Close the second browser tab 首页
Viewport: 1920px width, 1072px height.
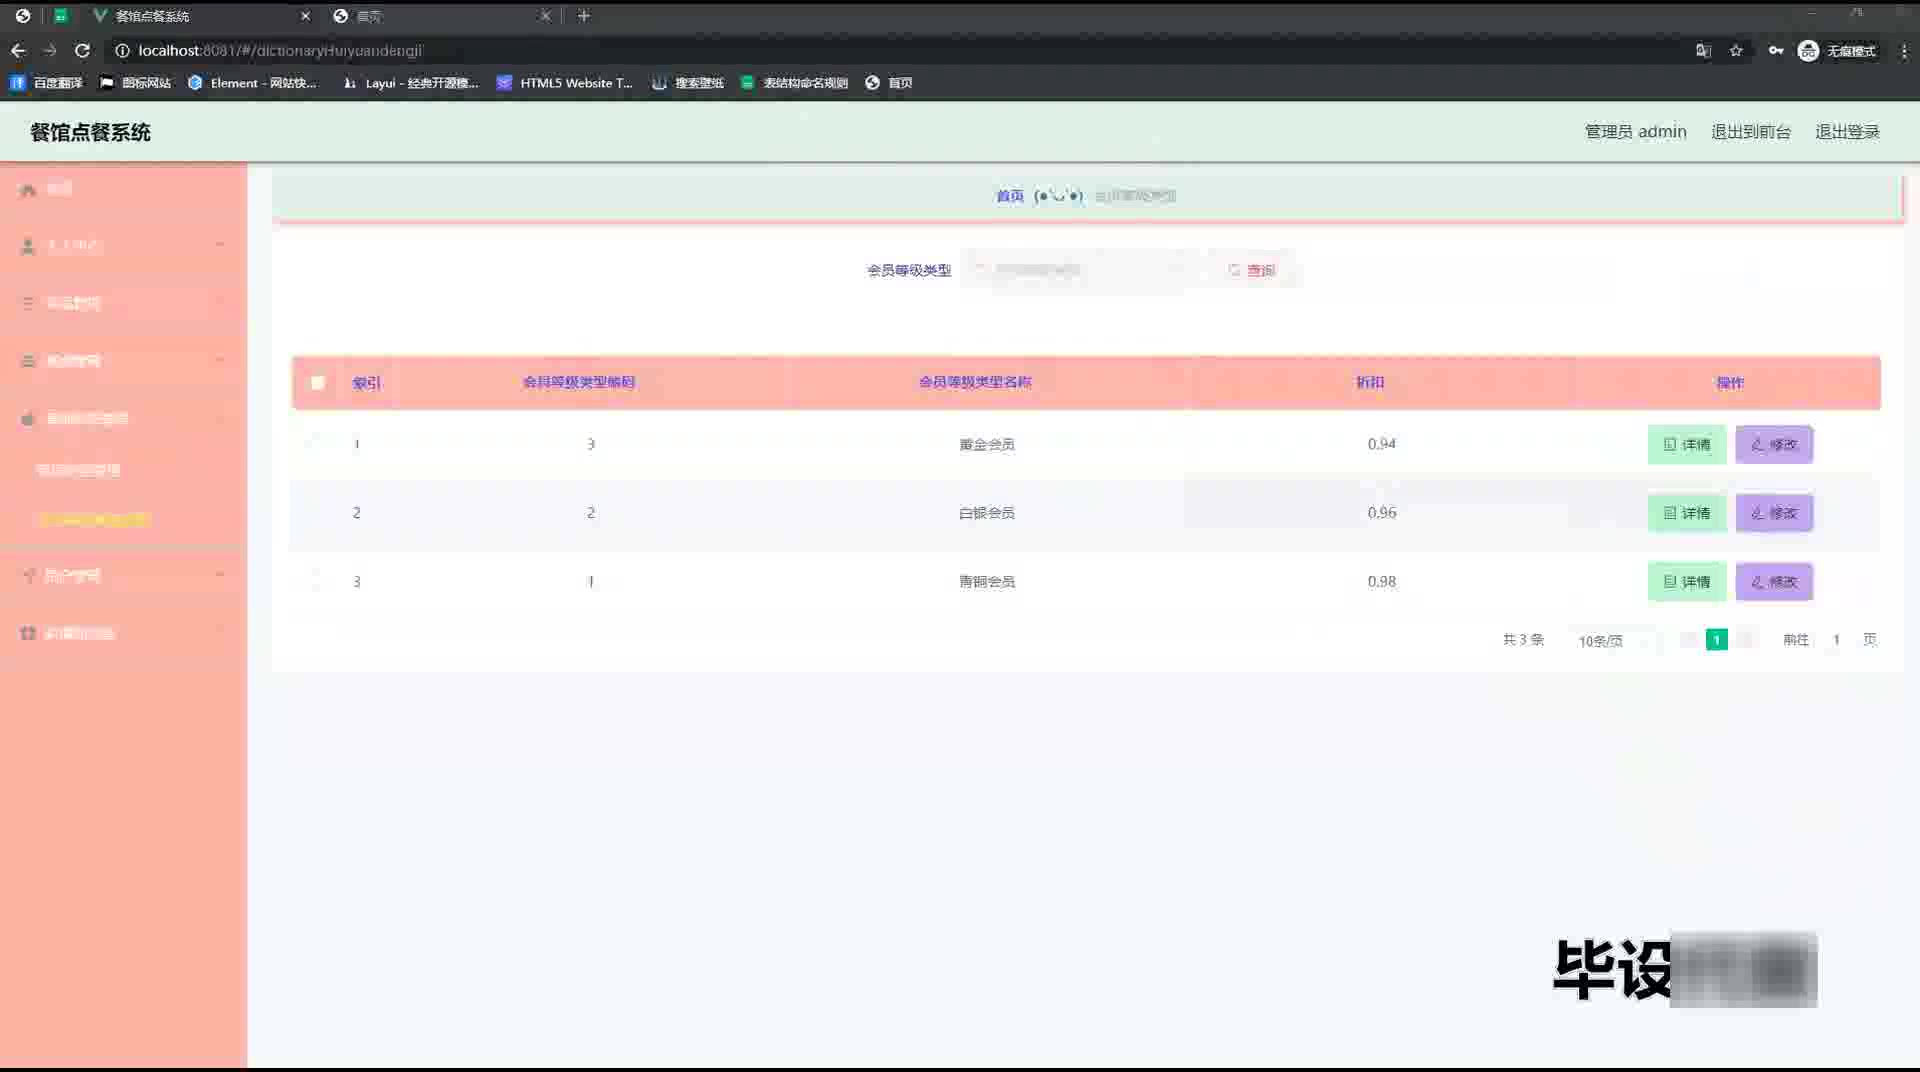pyautogui.click(x=545, y=16)
